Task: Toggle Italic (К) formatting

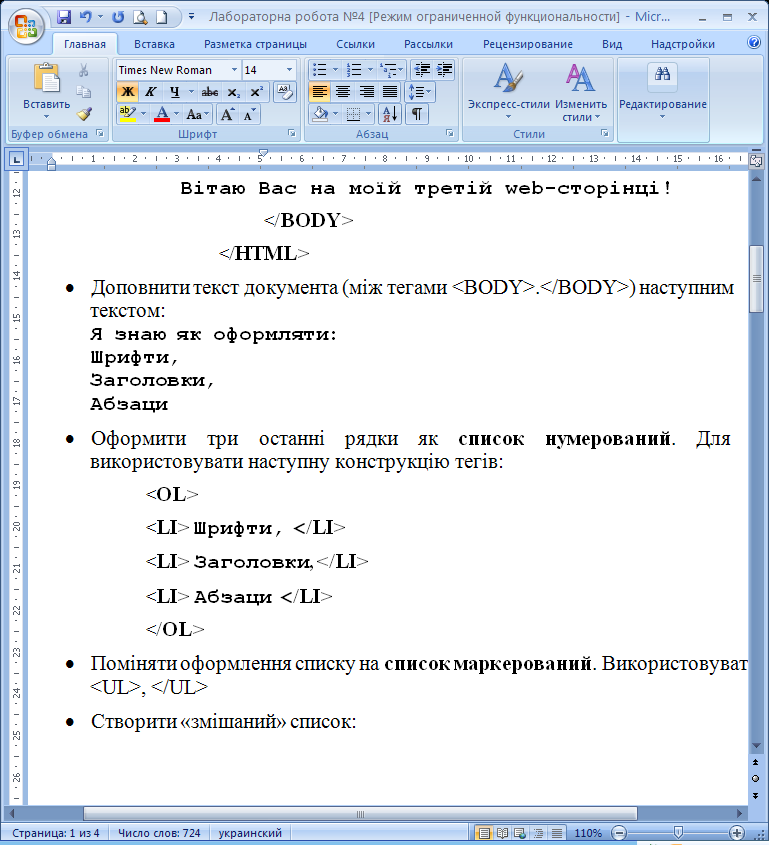Action: (148, 92)
